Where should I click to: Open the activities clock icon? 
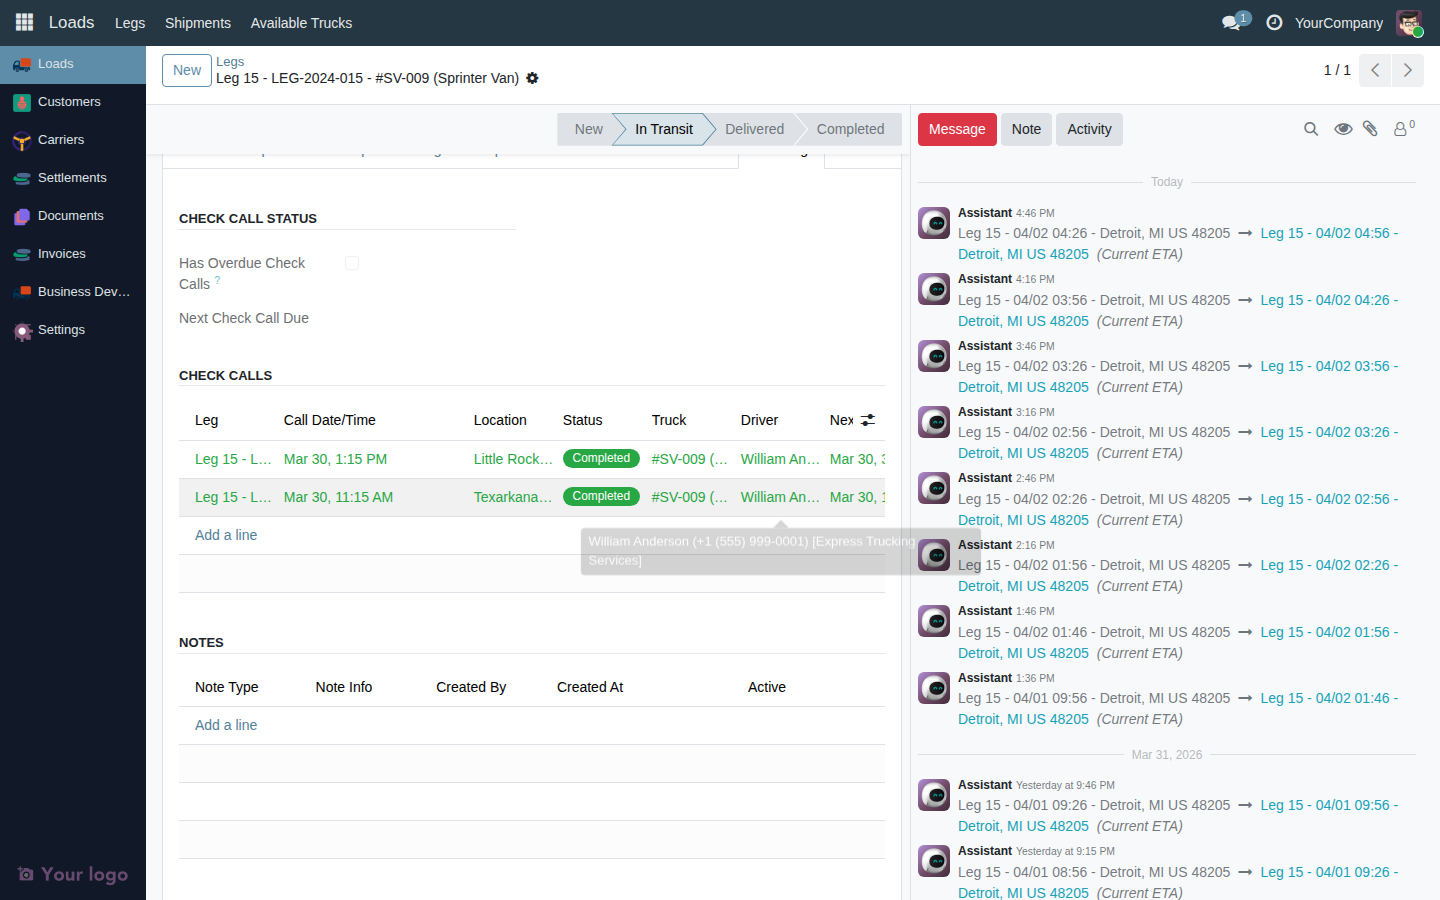[x=1274, y=22]
